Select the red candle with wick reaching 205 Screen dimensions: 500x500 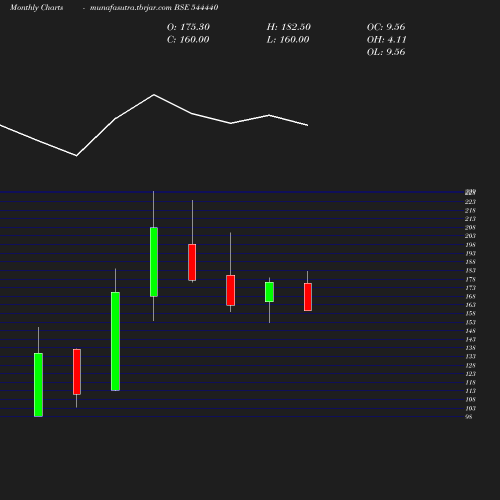click(x=230, y=290)
